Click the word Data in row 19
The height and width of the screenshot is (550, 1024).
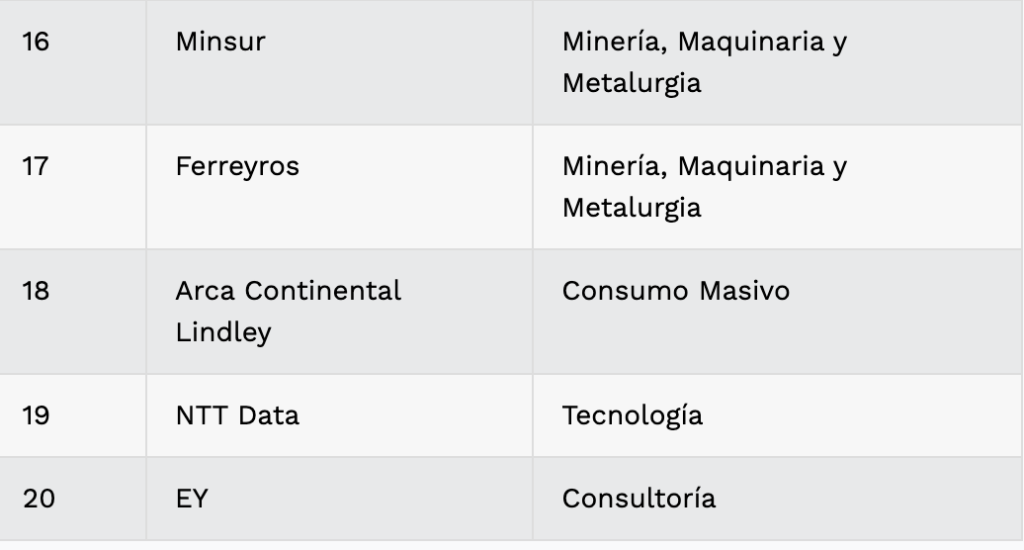coord(268,415)
